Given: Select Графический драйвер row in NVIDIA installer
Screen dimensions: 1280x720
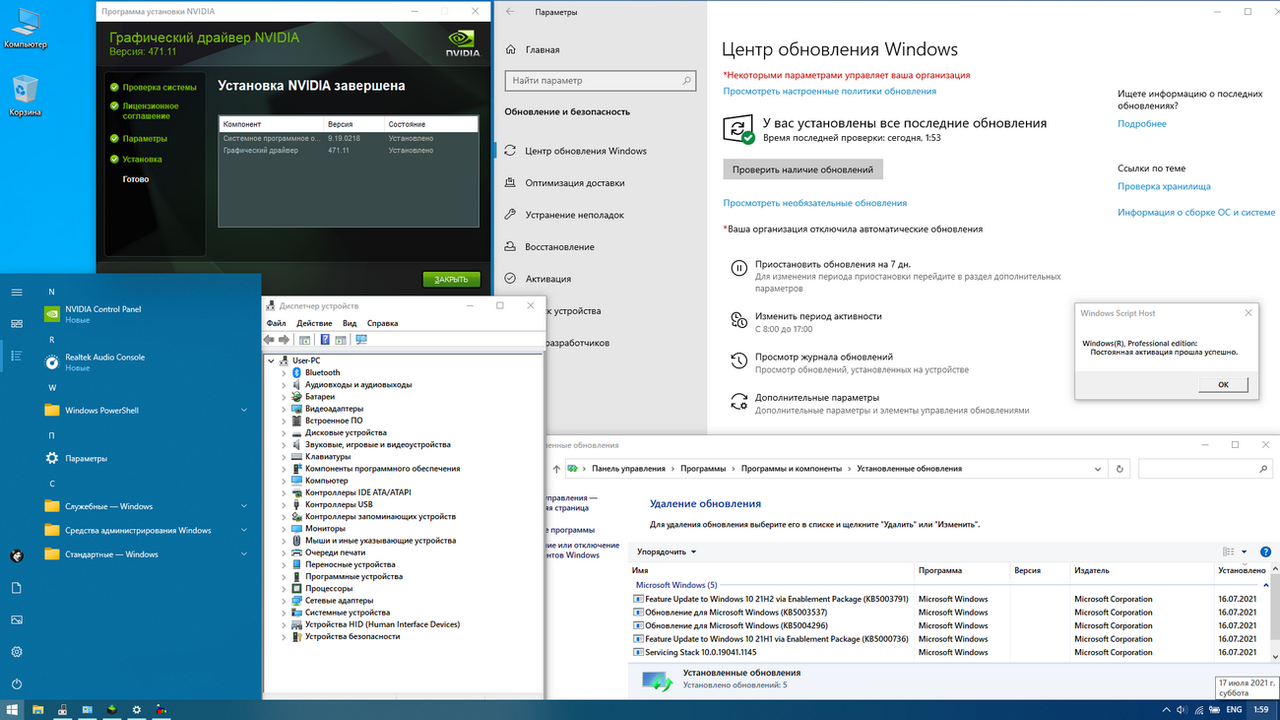Looking at the screenshot, I should pyautogui.click(x=348, y=150).
